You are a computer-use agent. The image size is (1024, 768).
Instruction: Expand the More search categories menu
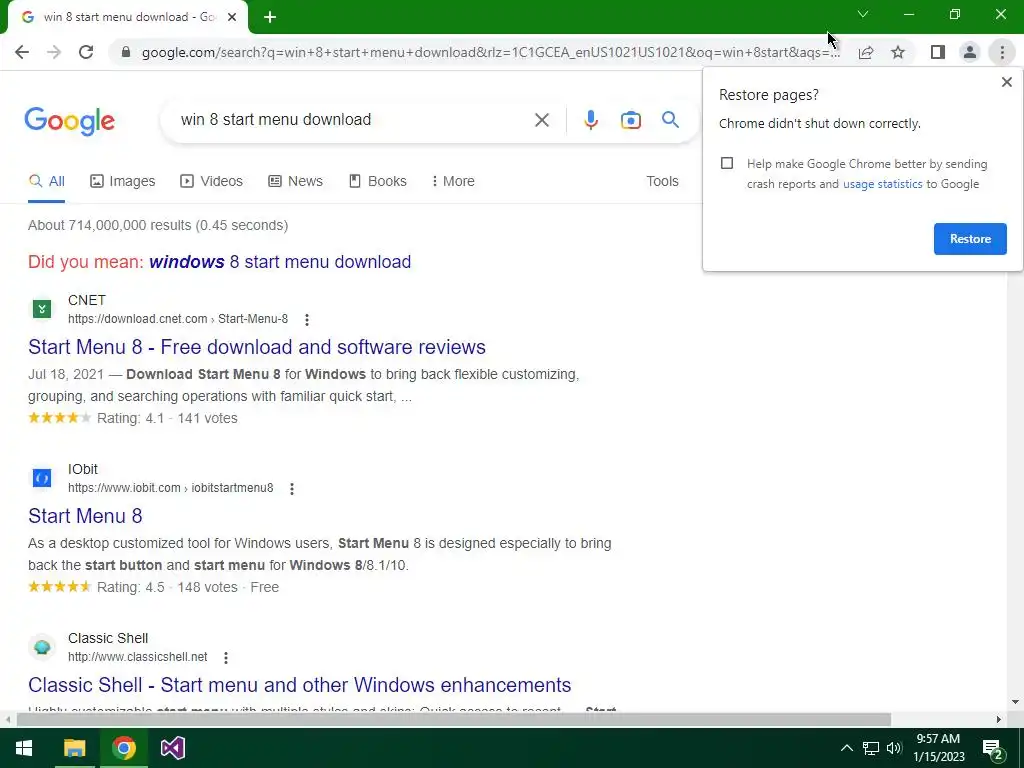pyautogui.click(x=453, y=182)
